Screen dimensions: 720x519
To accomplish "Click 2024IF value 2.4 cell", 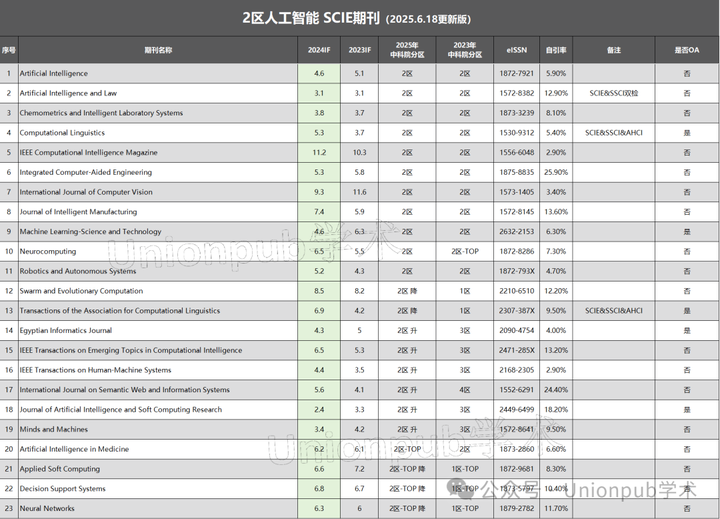I will click(x=319, y=409).
